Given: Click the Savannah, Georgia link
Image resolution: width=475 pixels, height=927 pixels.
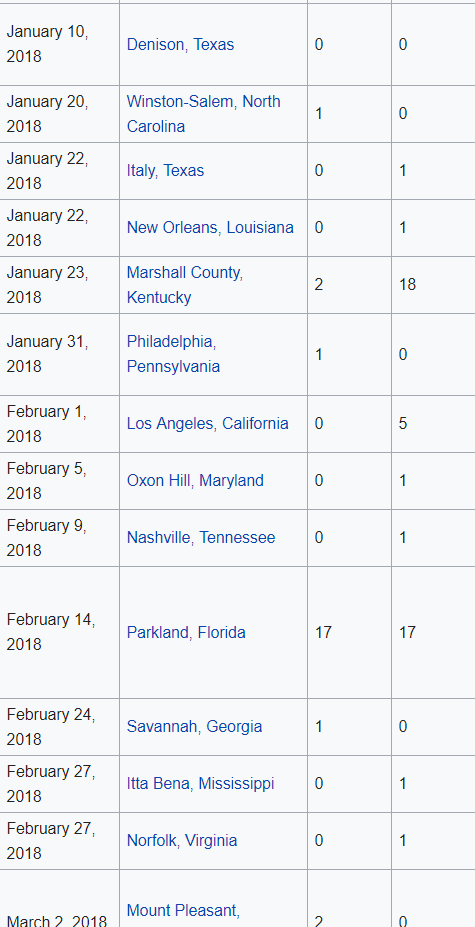Looking at the screenshot, I should pyautogui.click(x=195, y=727).
